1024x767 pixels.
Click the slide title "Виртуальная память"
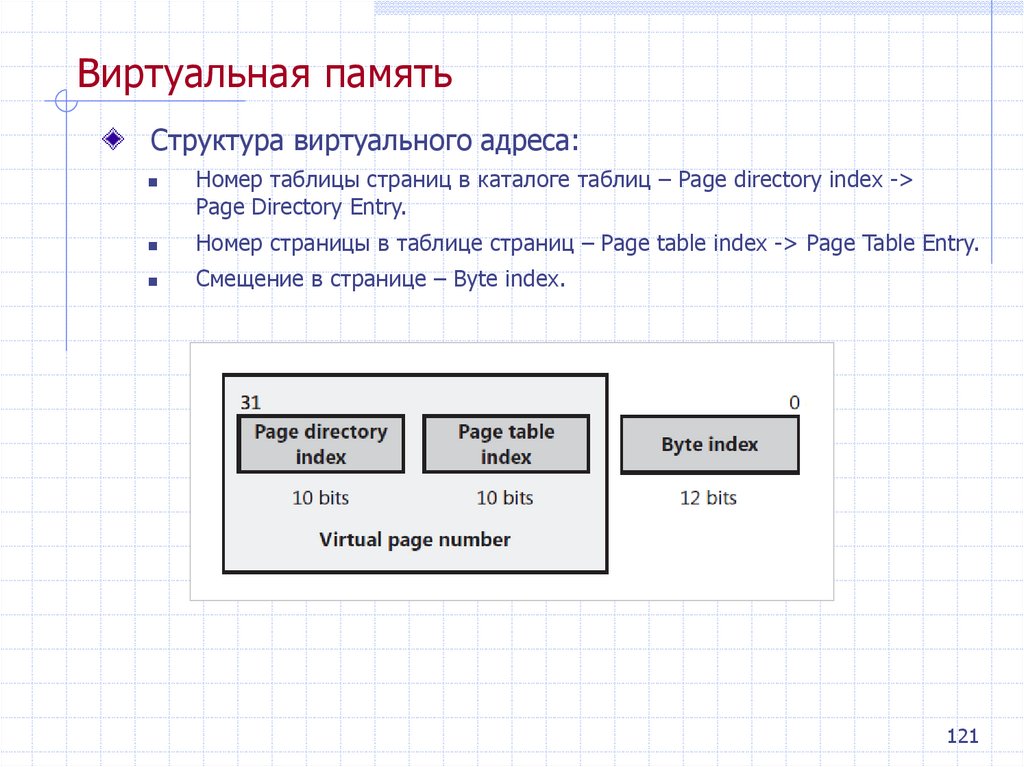[264, 74]
